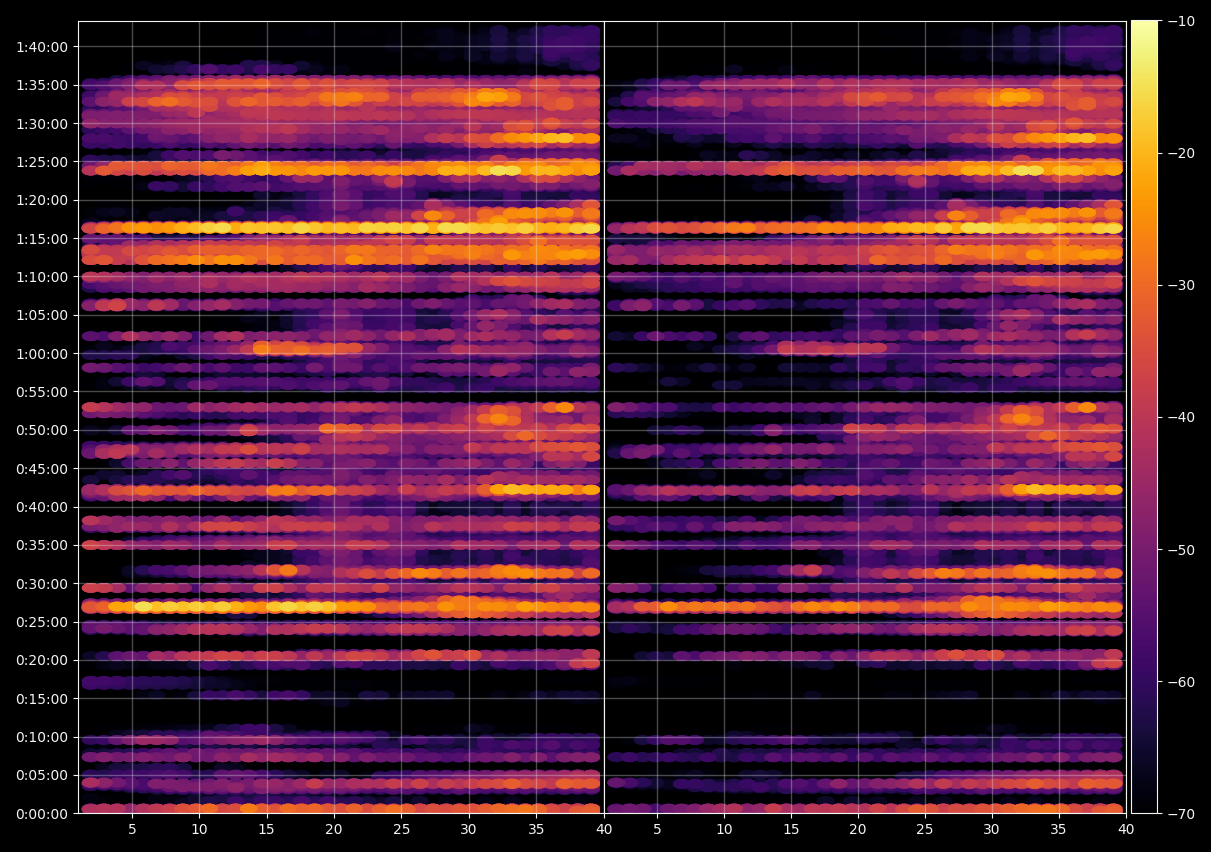This screenshot has height=852, width=1211.
Task: Click the −20 colorbar tick label
Action: click(x=1181, y=153)
